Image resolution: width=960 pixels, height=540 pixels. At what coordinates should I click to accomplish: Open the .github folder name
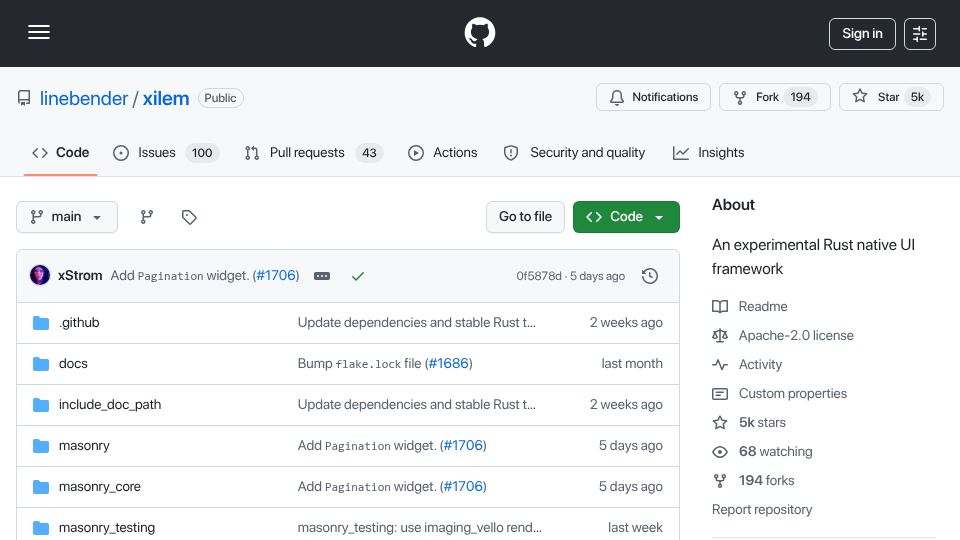point(79,323)
